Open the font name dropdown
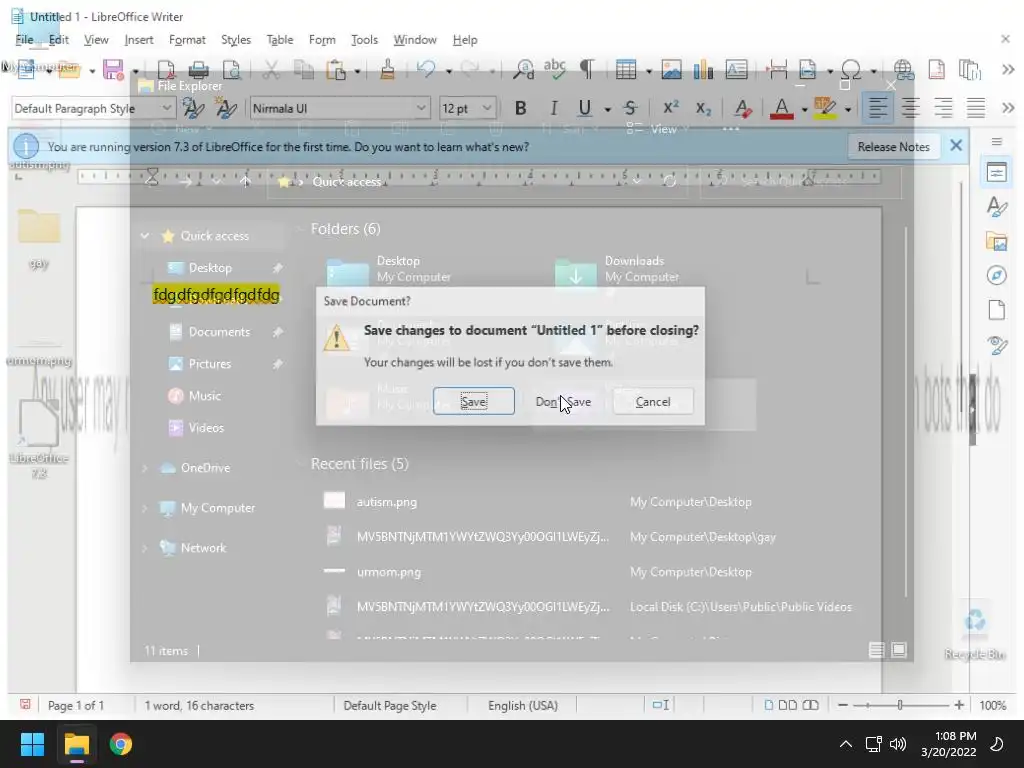Image resolution: width=1024 pixels, height=768 pixels. [421, 108]
